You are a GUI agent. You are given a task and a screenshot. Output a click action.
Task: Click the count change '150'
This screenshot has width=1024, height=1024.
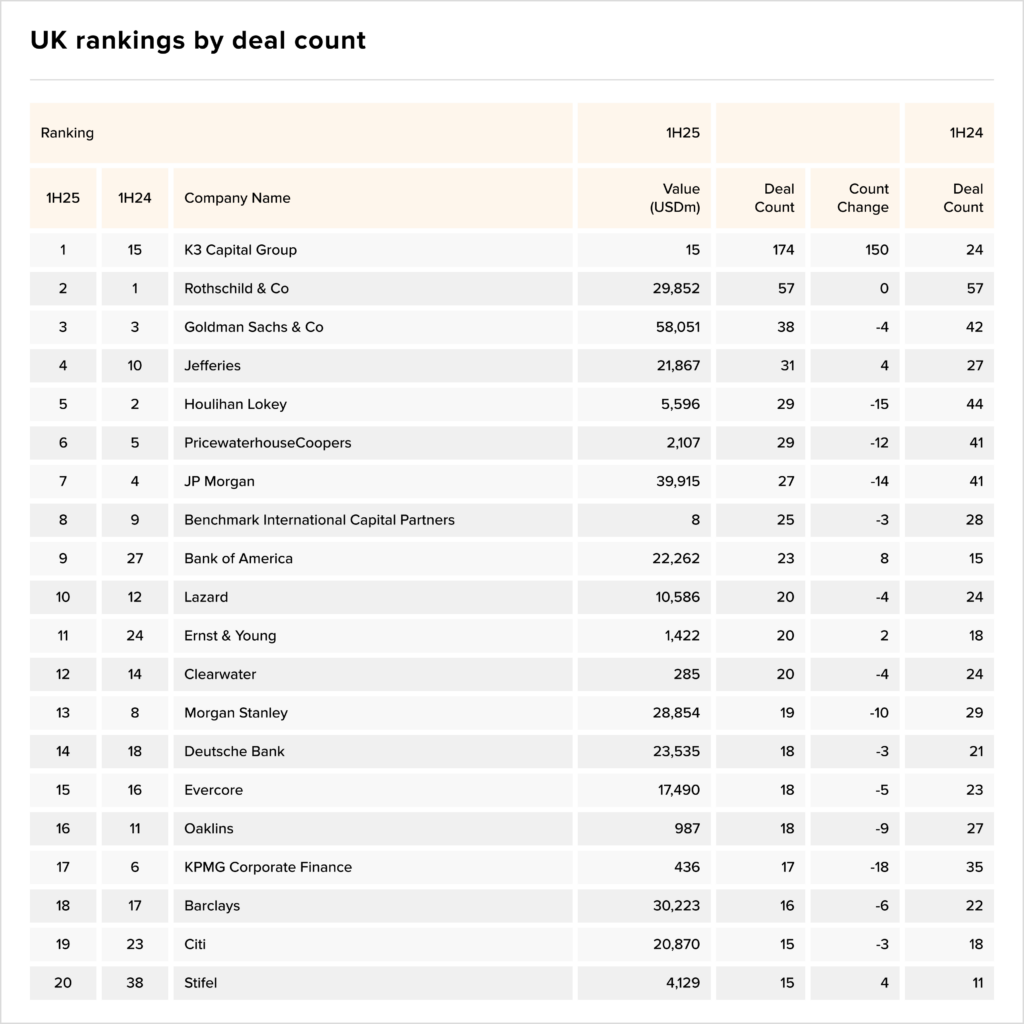click(877, 250)
